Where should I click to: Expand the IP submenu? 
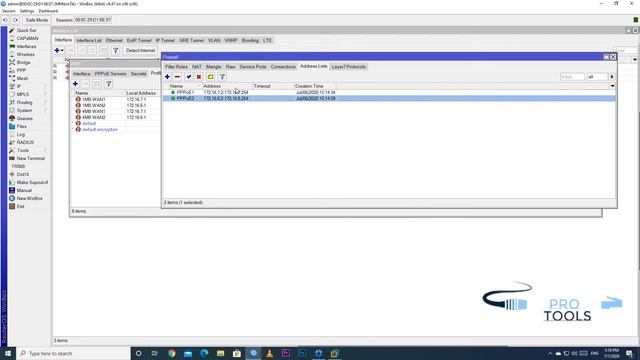coord(19,87)
